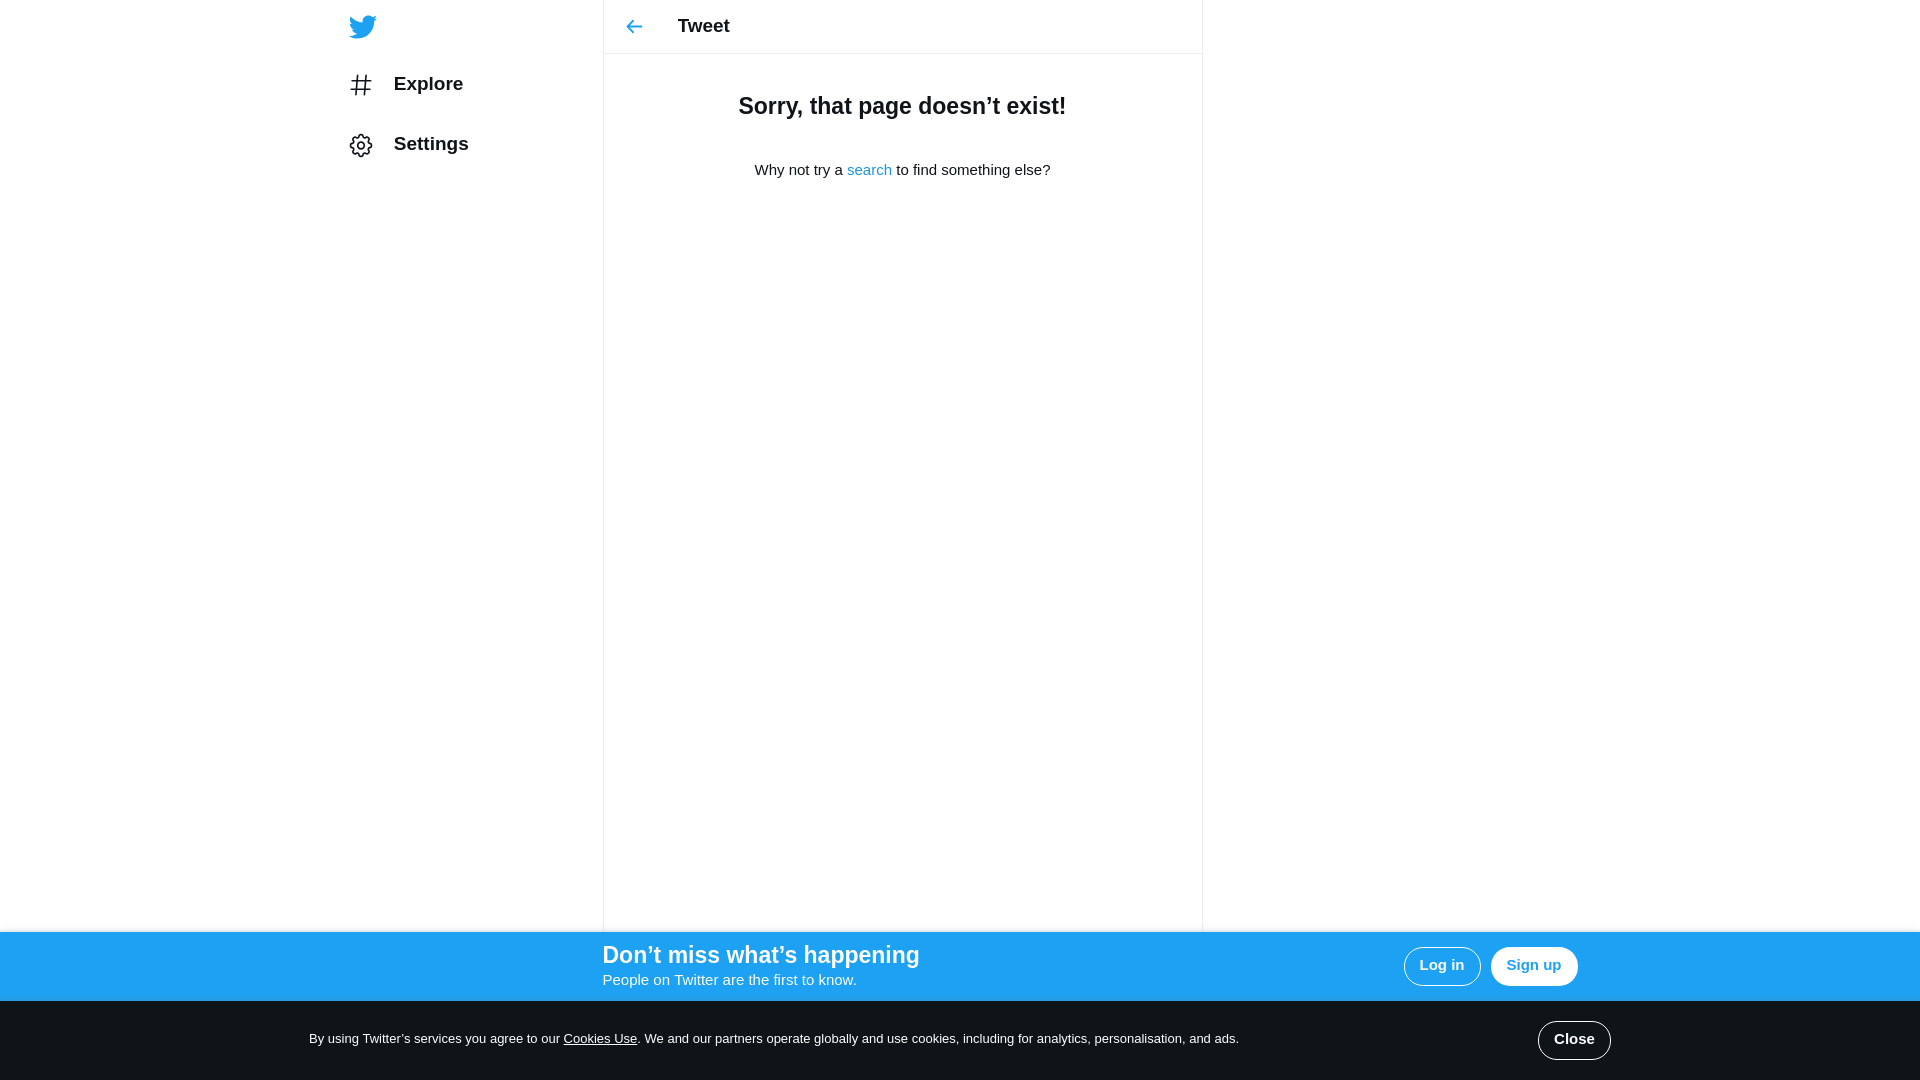Click the 'Why not try a' text
The image size is (1920, 1080).
click(x=798, y=170)
